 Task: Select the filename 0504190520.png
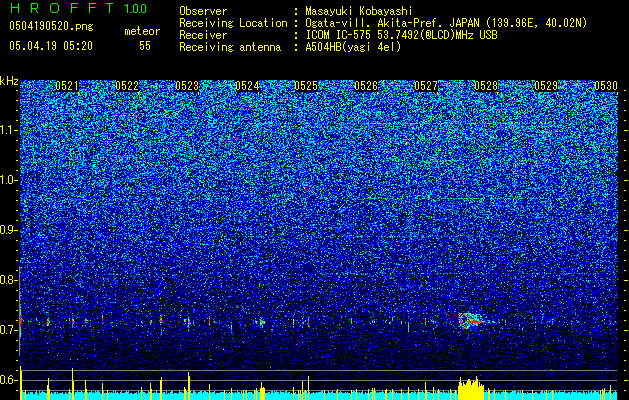point(51,26)
